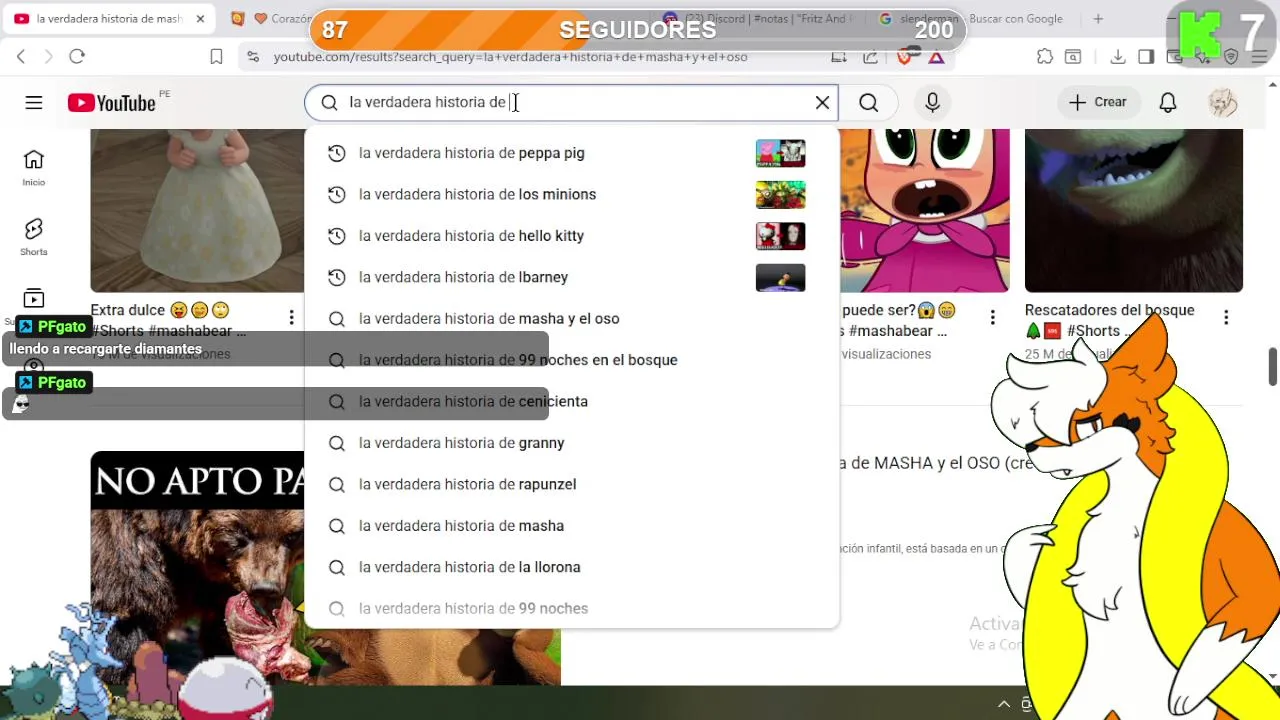Viewport: 1280px width, 720px height.
Task: Click the 'Rescatadores del bosque' video title
Action: pyautogui.click(x=1109, y=320)
